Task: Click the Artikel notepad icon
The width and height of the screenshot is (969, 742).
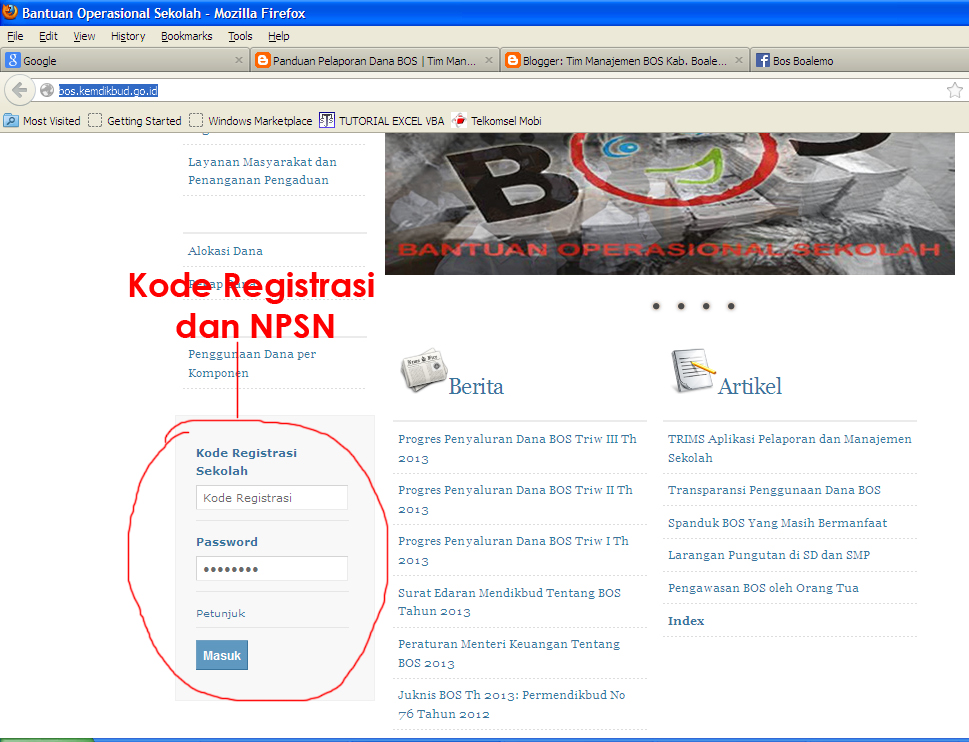Action: [692, 367]
